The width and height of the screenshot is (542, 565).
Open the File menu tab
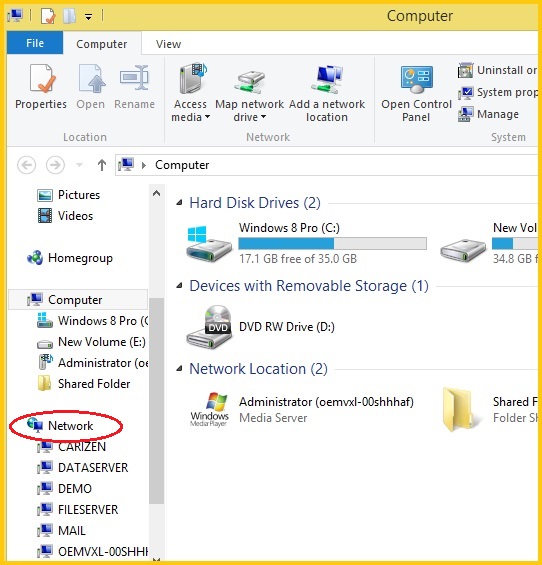pyautogui.click(x=35, y=43)
